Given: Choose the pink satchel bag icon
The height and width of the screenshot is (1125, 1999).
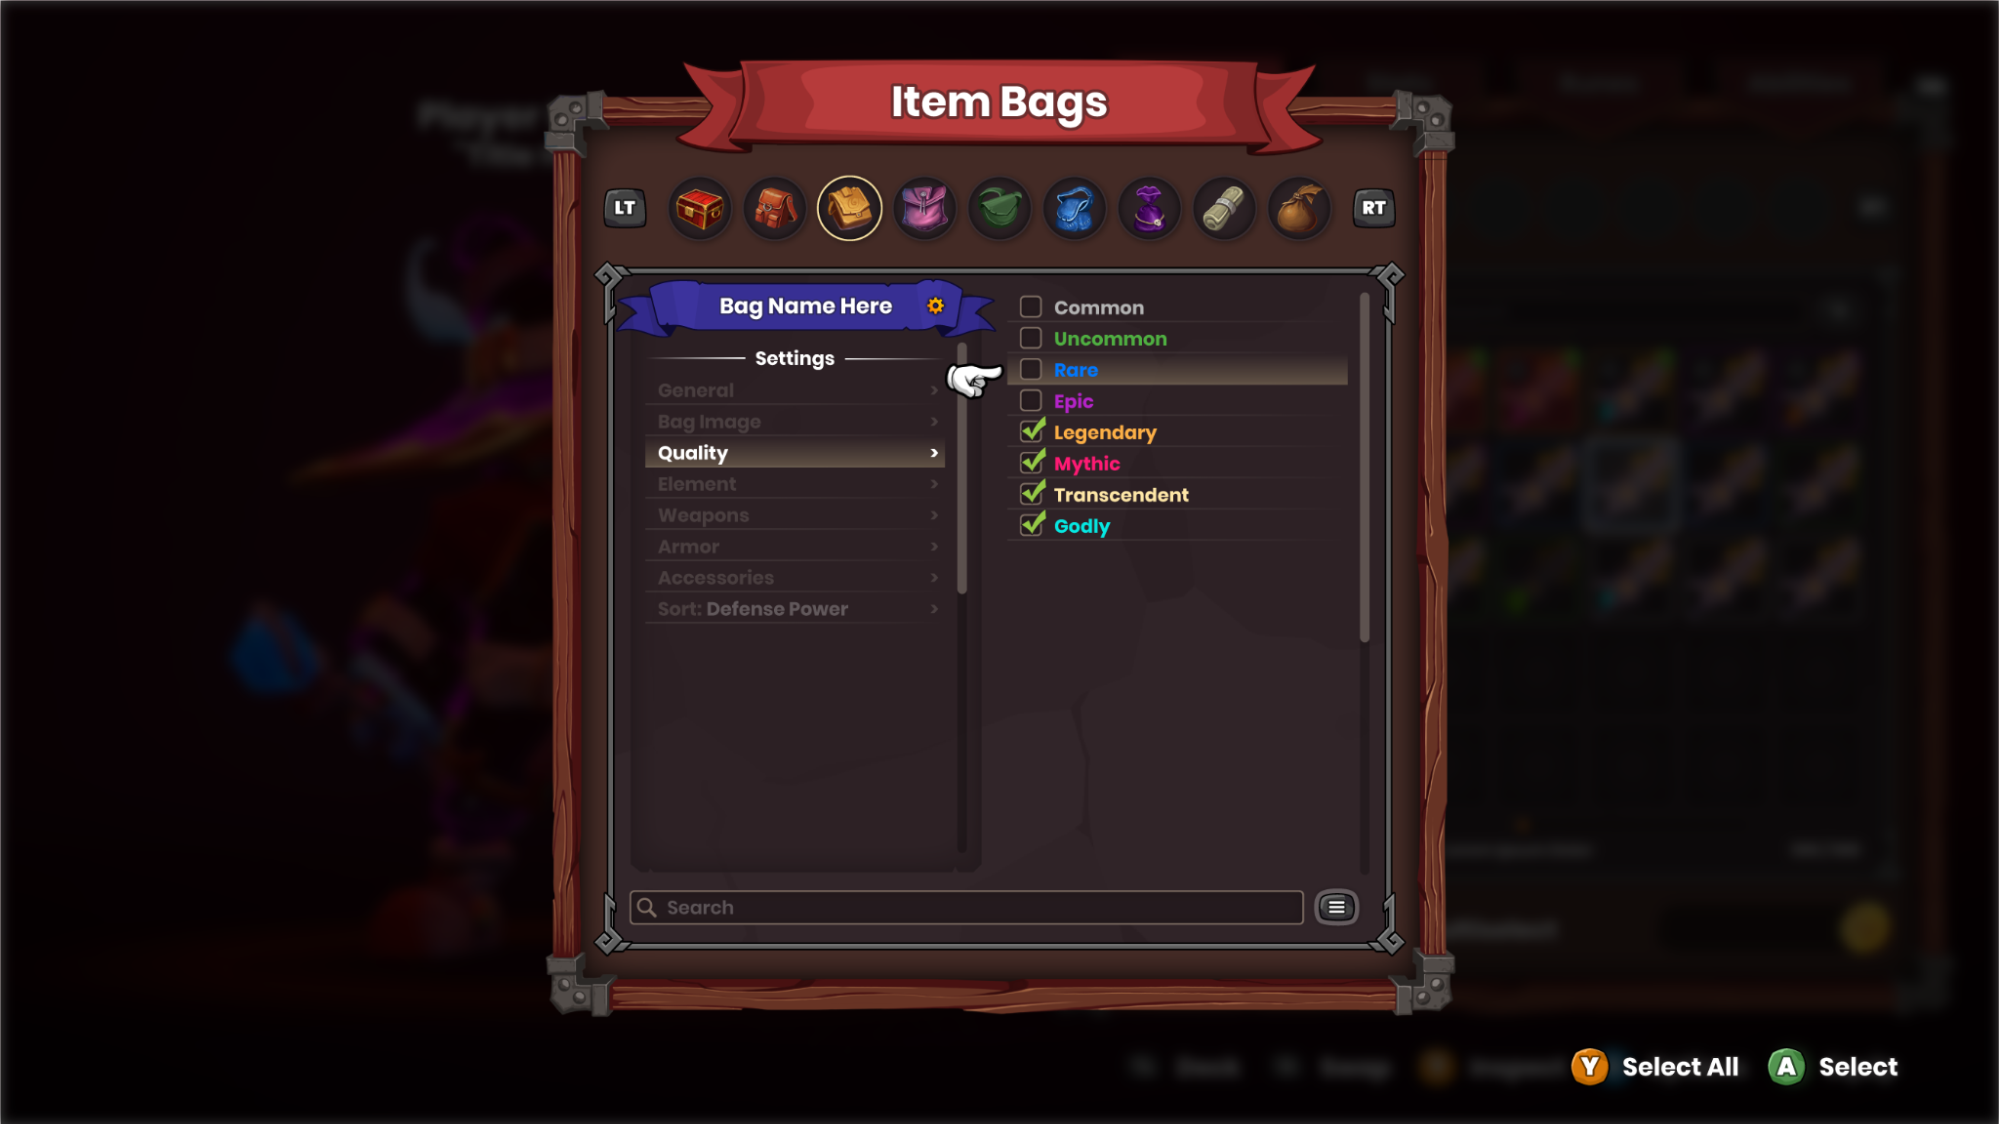Looking at the screenshot, I should [x=924, y=208].
